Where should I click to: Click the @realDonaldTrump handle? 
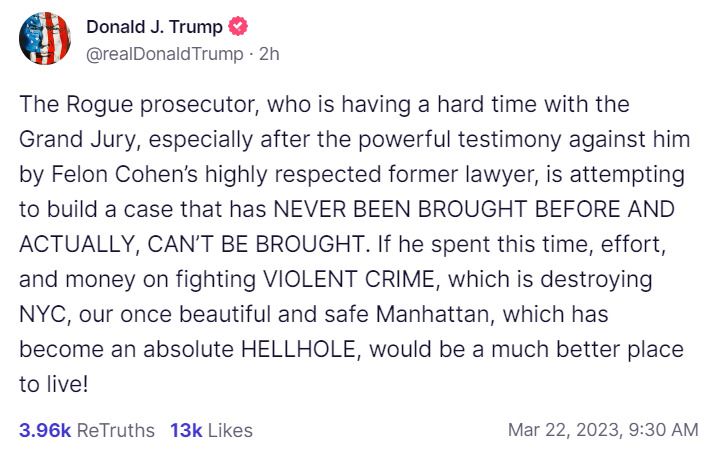coord(165,53)
